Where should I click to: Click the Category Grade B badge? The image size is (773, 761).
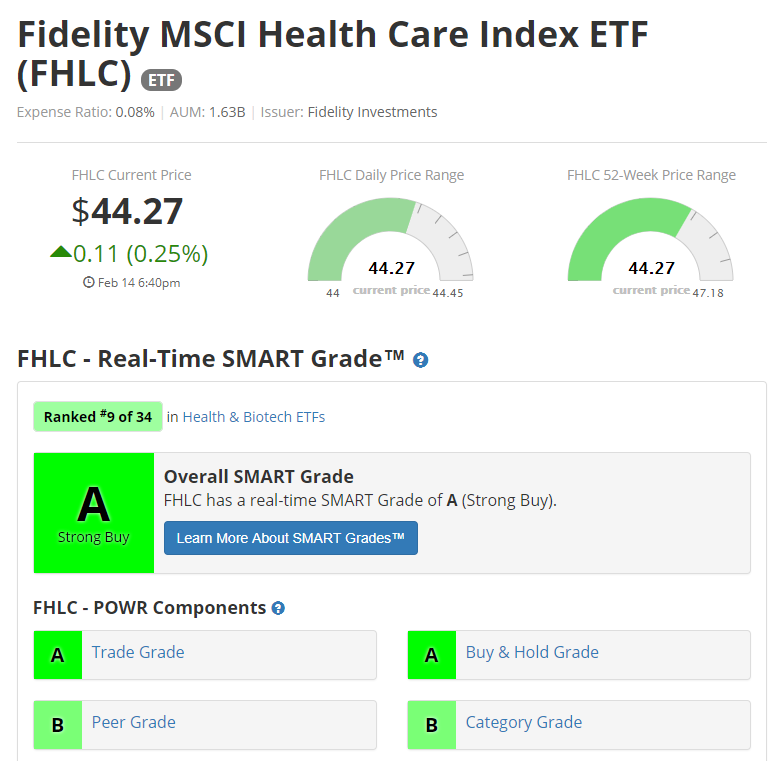432,725
